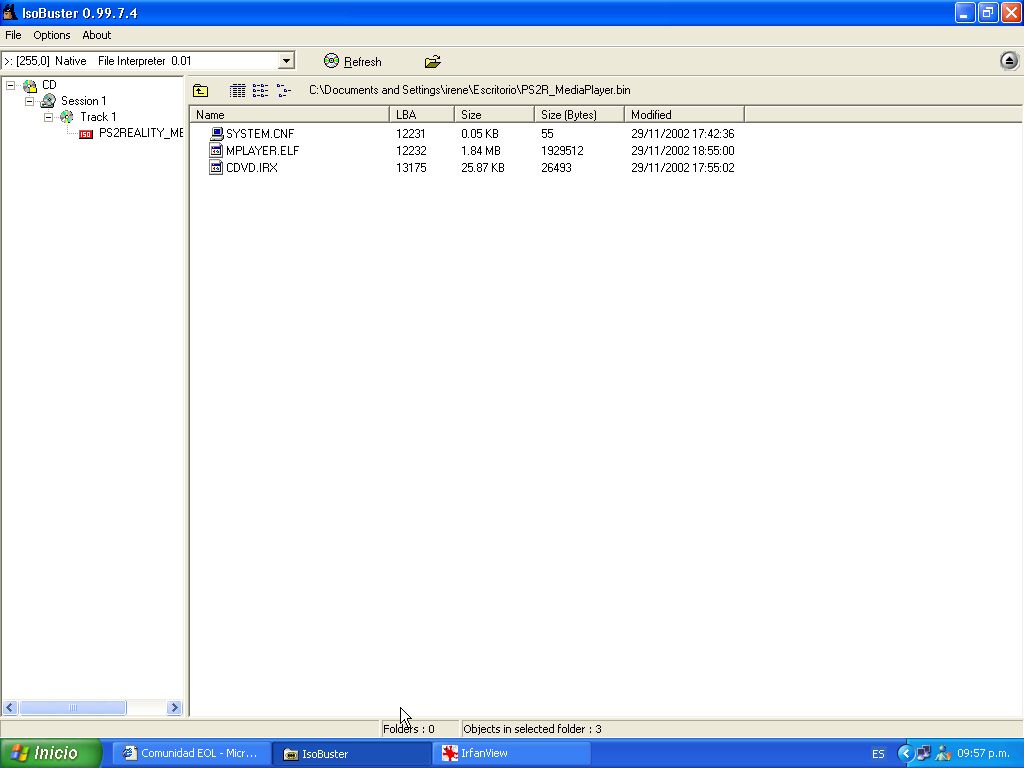Viewport: 1024px width, 768px height.
Task: Open the Inicio start button
Action: [51, 754]
